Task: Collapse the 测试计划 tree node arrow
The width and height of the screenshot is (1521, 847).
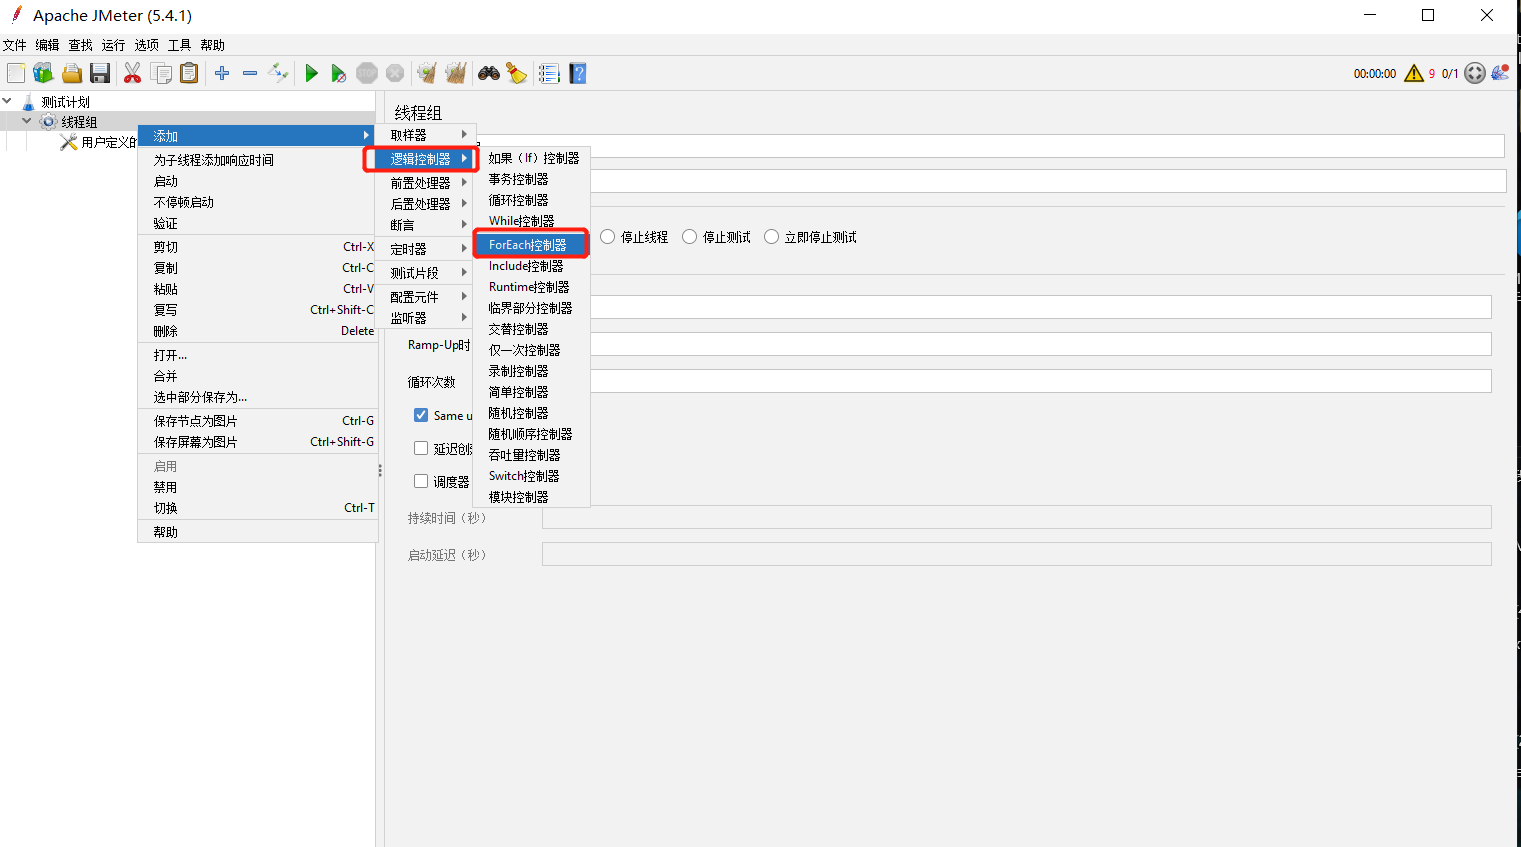Action: click(x=8, y=101)
